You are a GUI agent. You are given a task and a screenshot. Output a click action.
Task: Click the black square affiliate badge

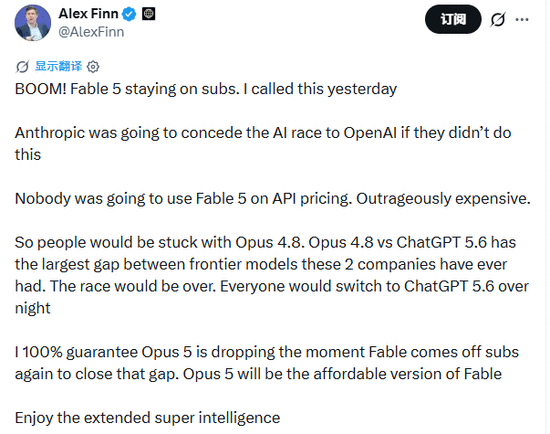pos(149,14)
